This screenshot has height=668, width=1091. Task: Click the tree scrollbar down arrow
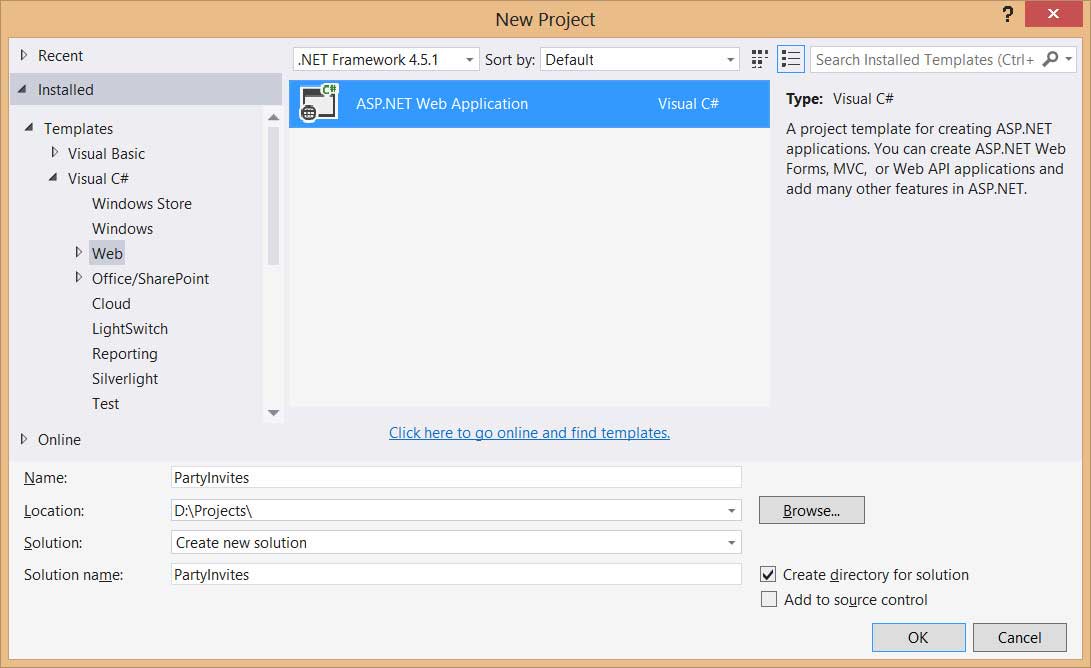pos(273,413)
